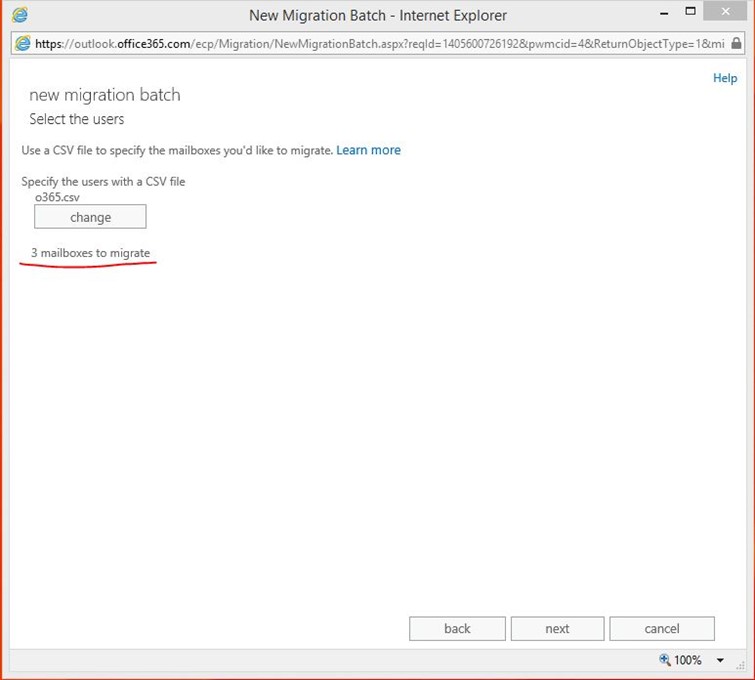Click the 'Select the users' subtitle
The height and width of the screenshot is (680, 755).
pos(77,119)
